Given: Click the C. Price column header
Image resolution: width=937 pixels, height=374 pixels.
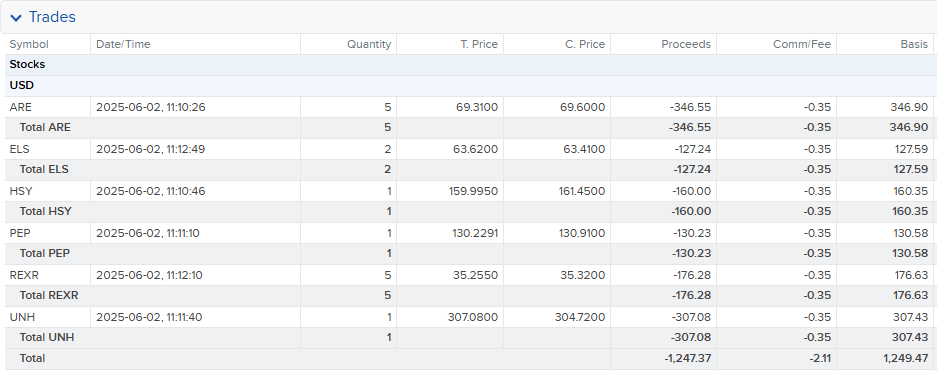Looking at the screenshot, I should pos(584,44).
